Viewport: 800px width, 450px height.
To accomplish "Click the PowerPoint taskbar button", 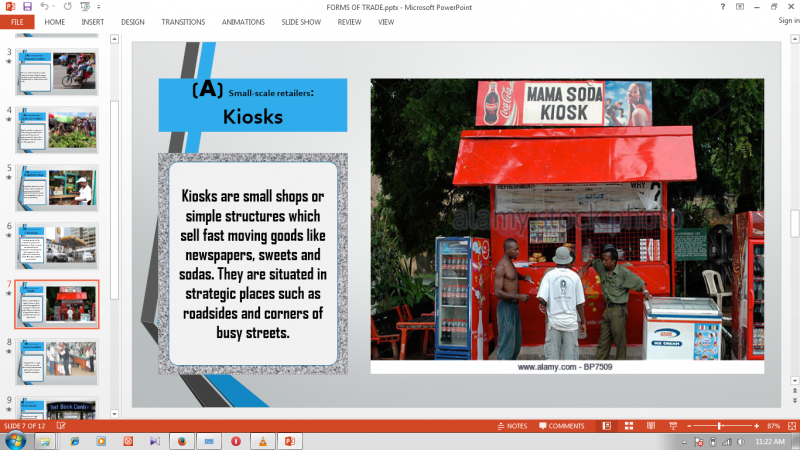I will pyautogui.click(x=290, y=441).
